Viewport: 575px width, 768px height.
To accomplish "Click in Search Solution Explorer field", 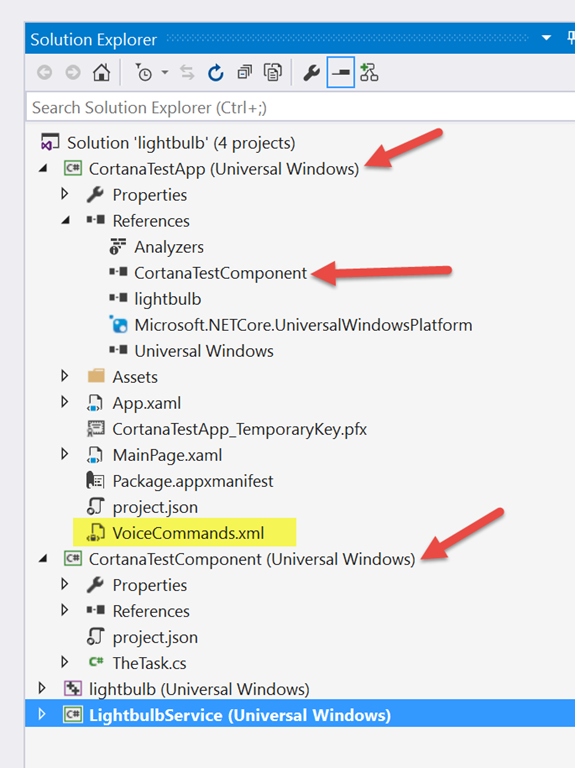I will pos(301,107).
